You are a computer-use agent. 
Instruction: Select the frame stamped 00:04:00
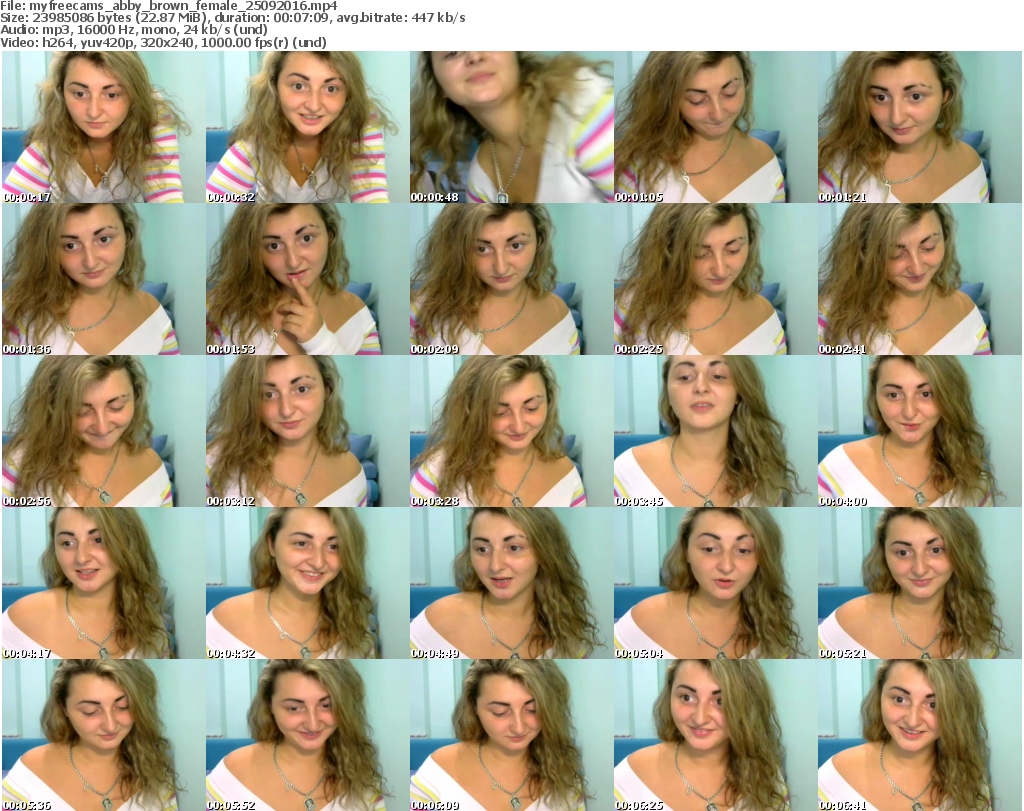920,431
